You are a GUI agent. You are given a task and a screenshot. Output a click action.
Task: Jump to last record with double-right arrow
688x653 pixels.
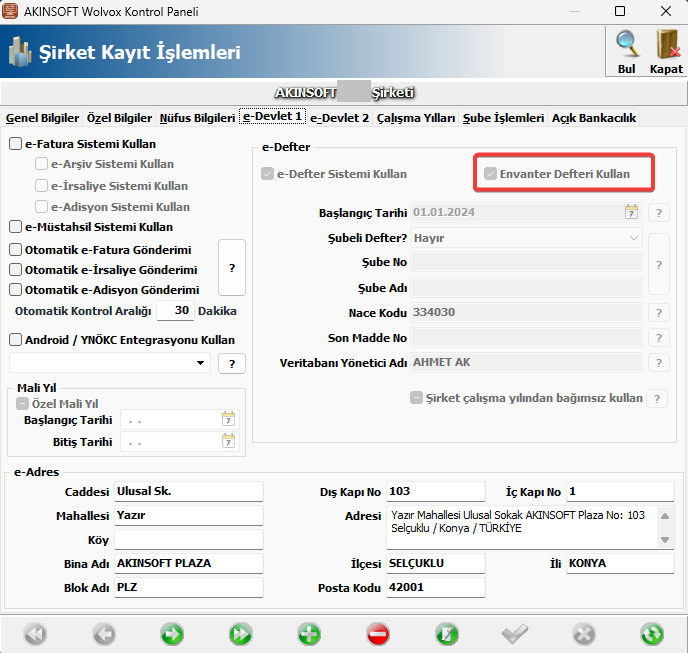point(240,634)
